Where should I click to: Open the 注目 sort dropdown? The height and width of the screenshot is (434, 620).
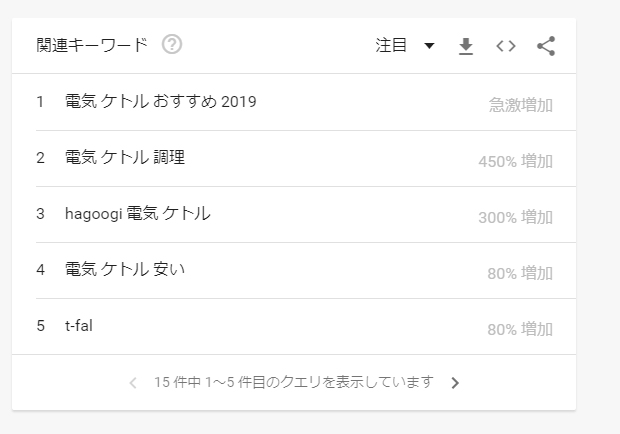tap(405, 45)
